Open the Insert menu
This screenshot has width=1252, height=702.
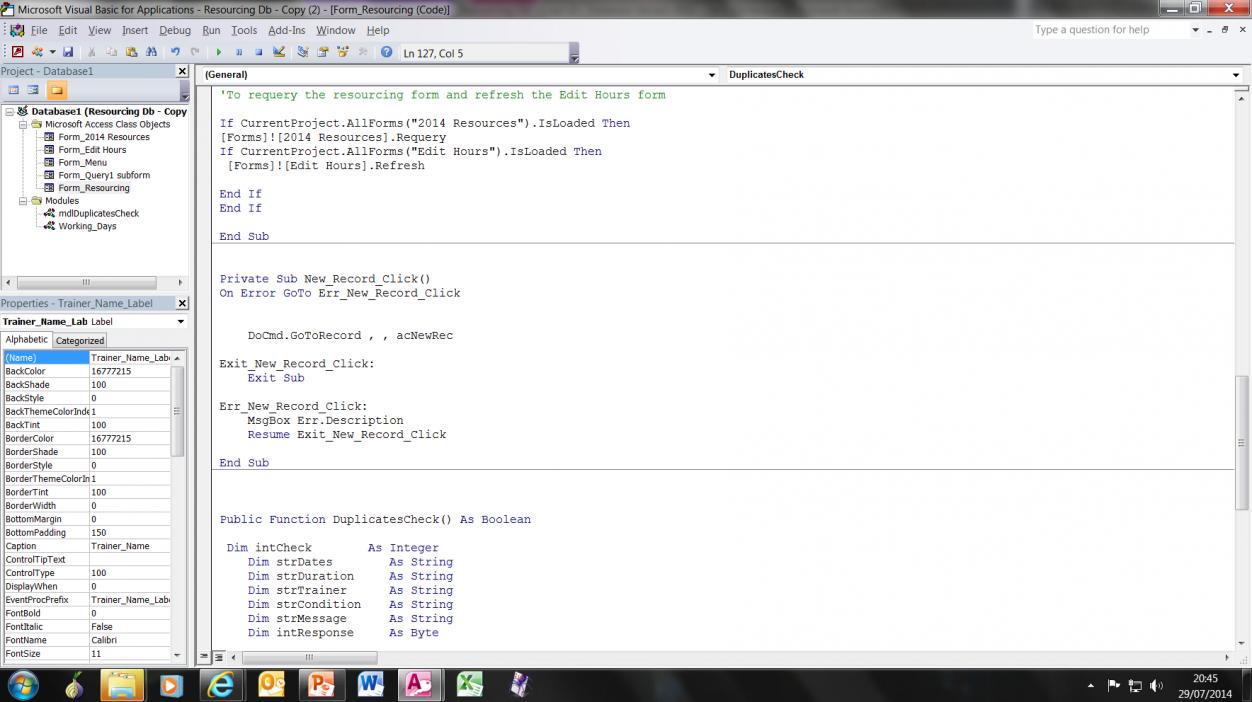[x=135, y=30]
